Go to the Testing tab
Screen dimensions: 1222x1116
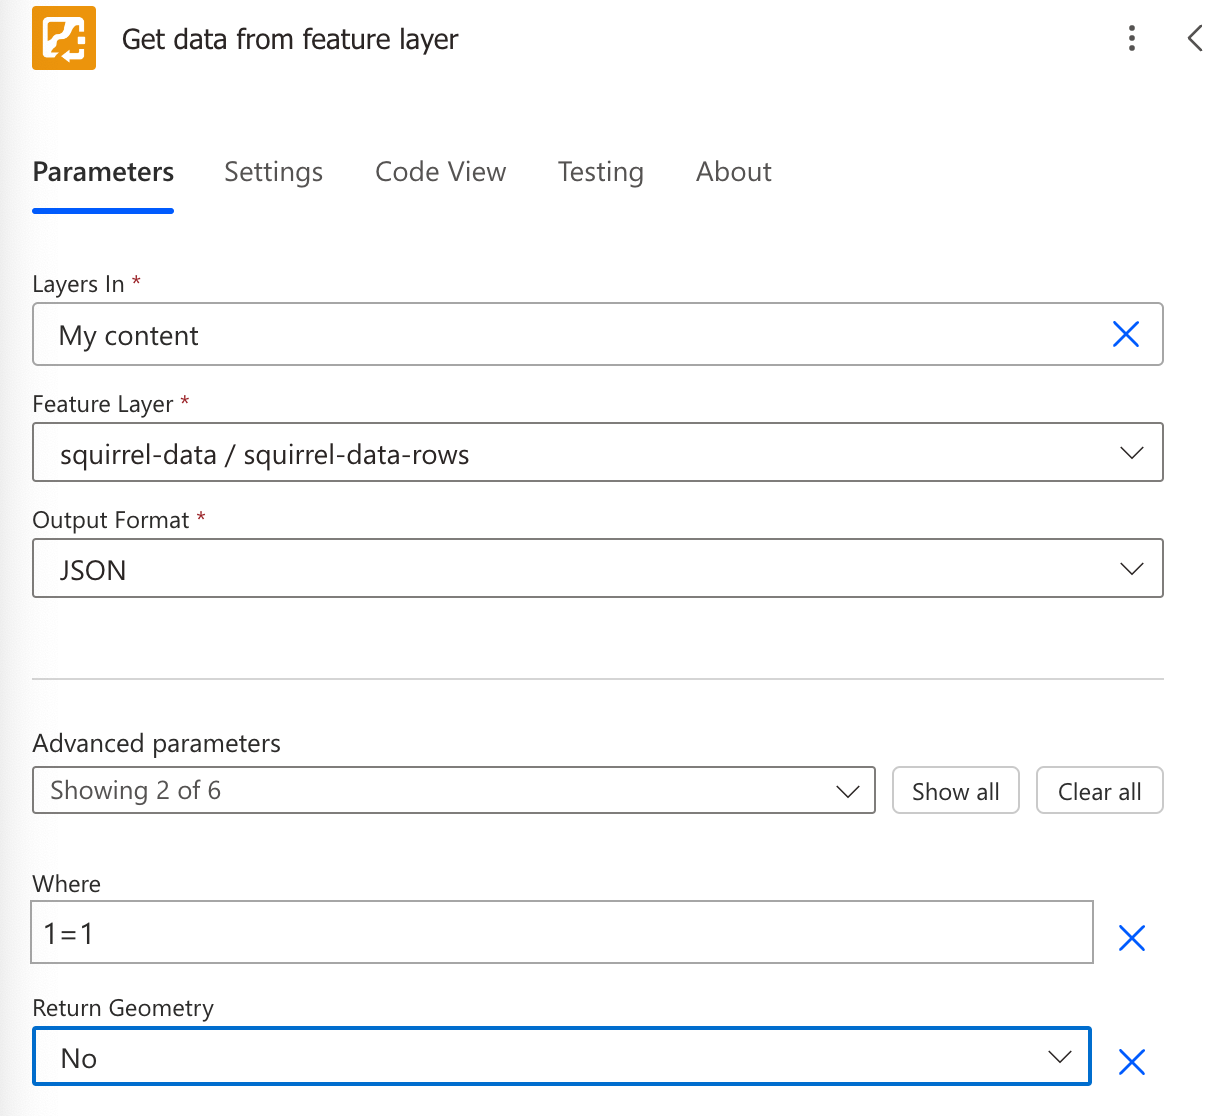[x=600, y=172]
